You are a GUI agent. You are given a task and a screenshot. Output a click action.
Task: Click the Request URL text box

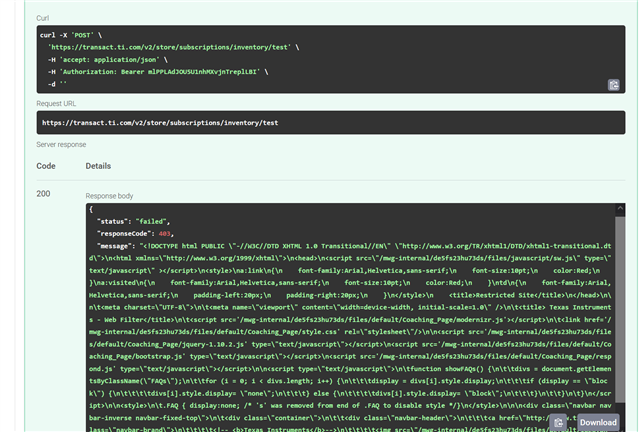coord(331,122)
